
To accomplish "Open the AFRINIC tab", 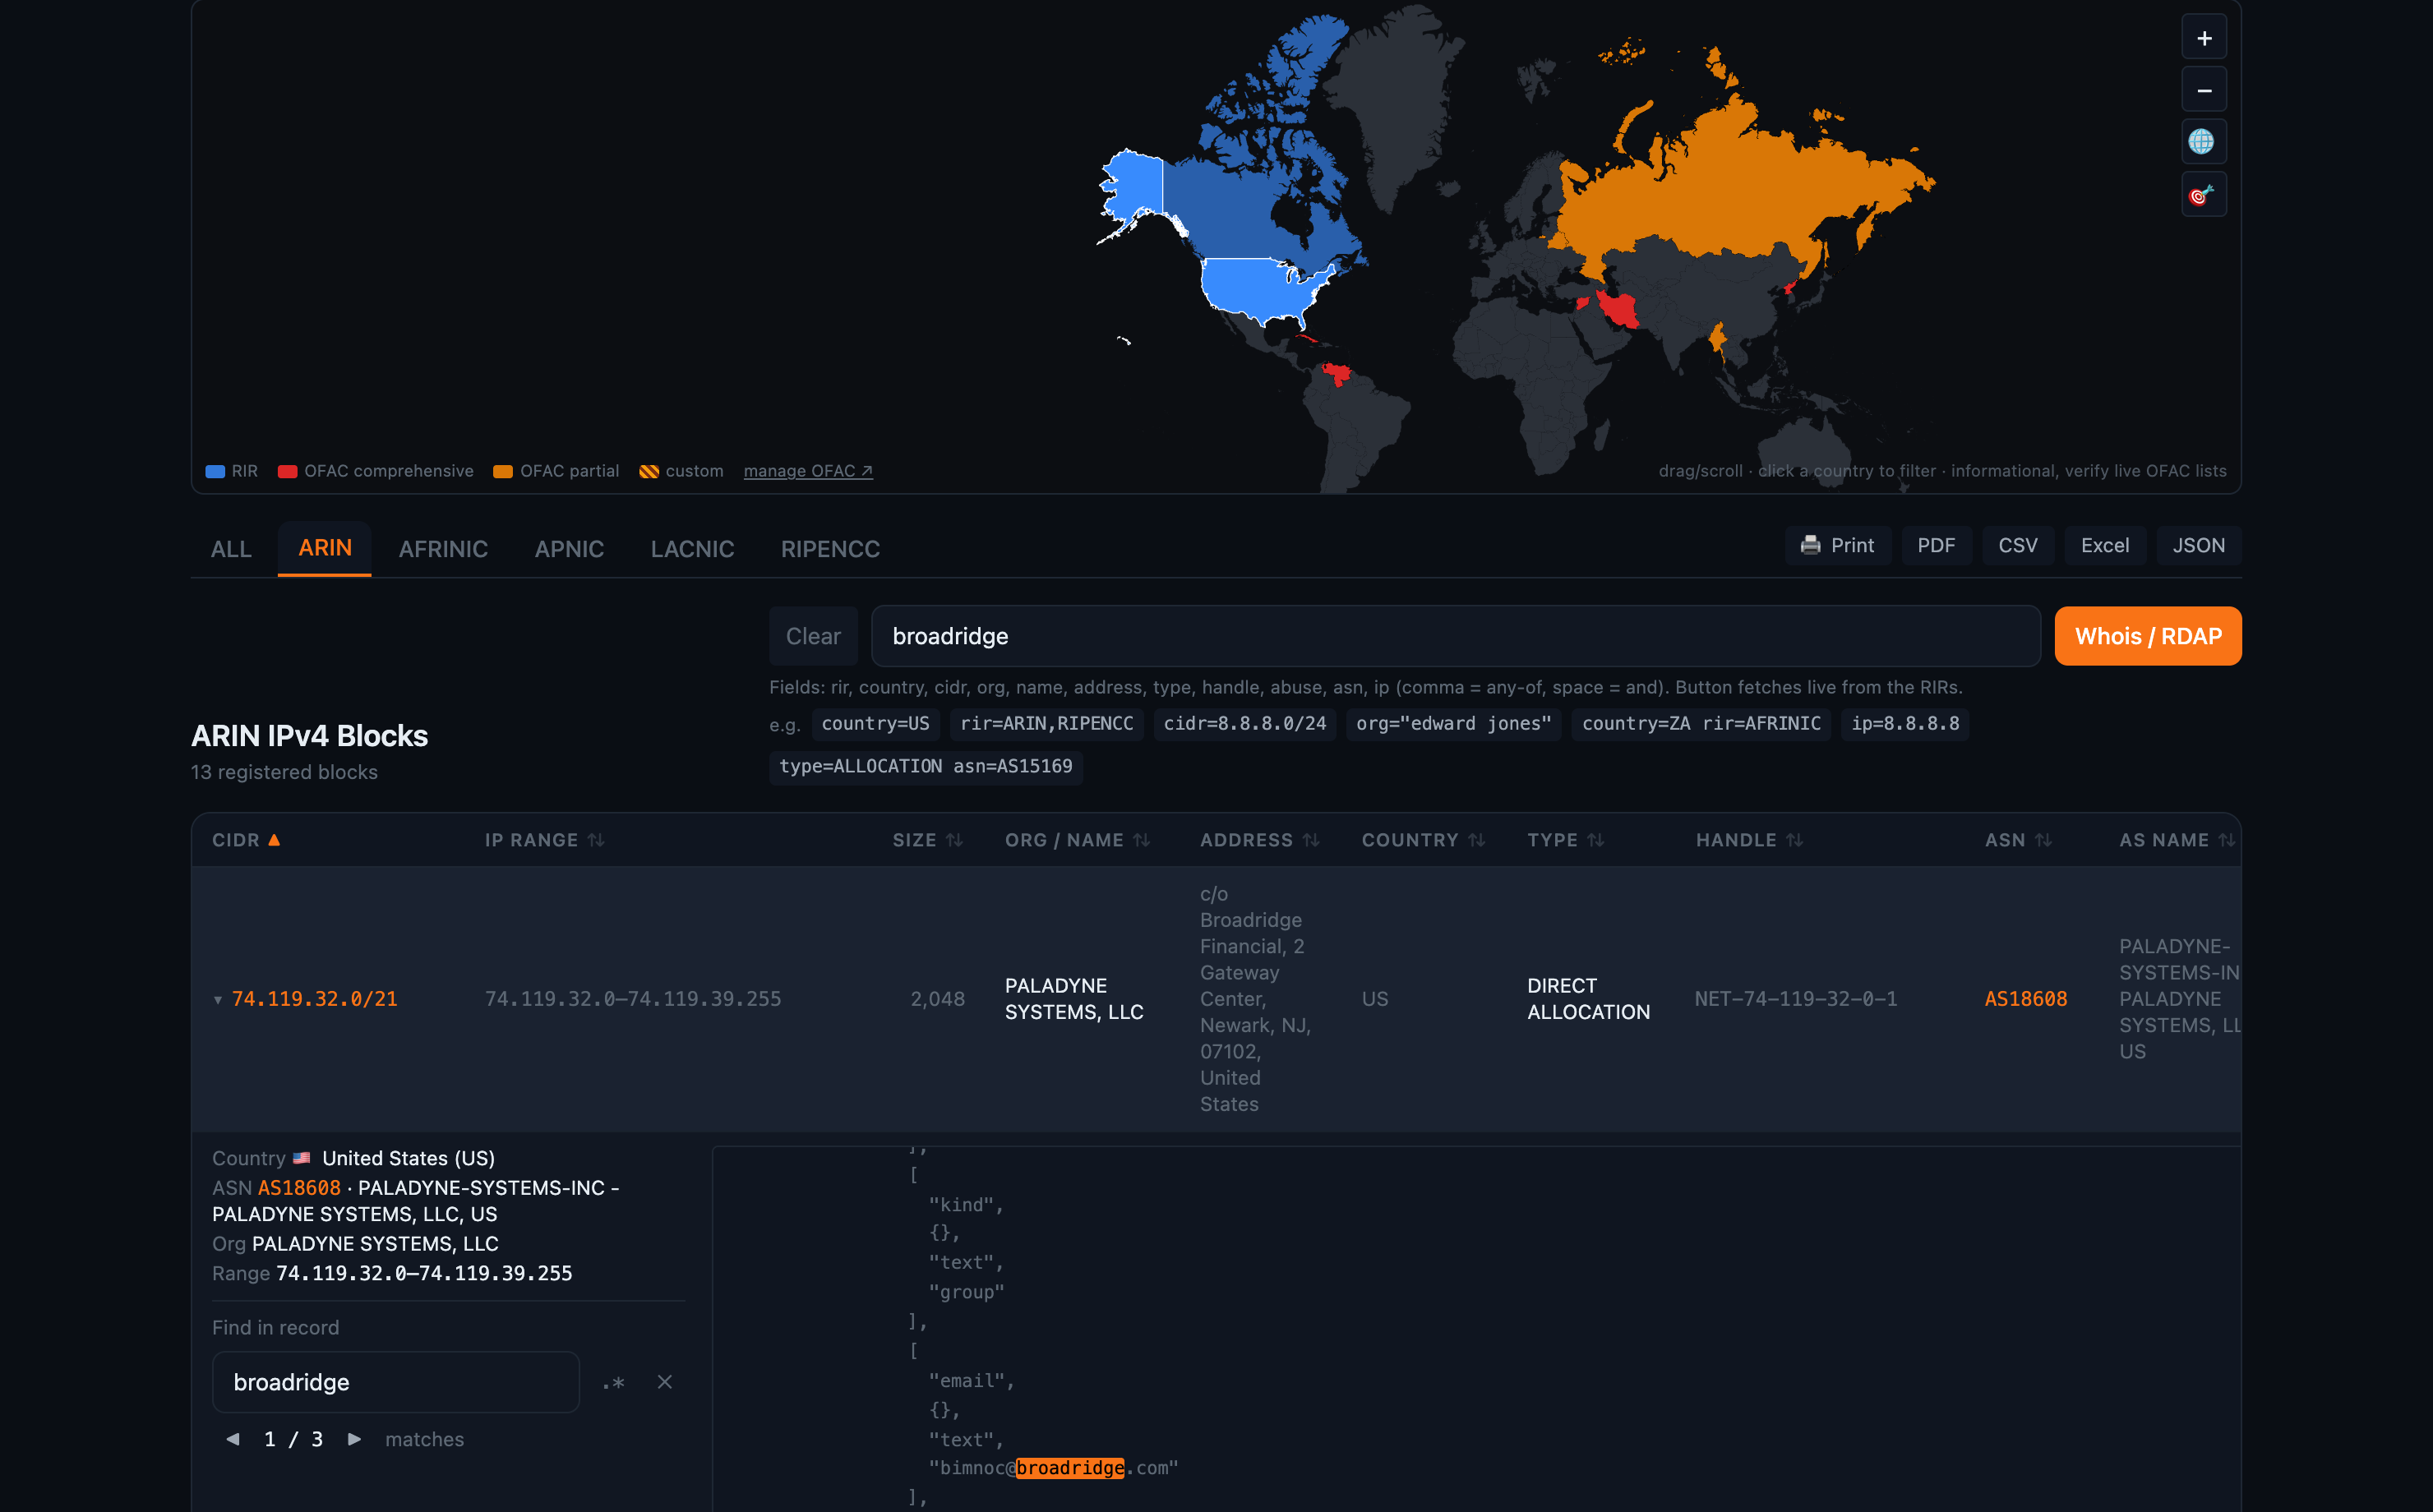I will coord(443,549).
